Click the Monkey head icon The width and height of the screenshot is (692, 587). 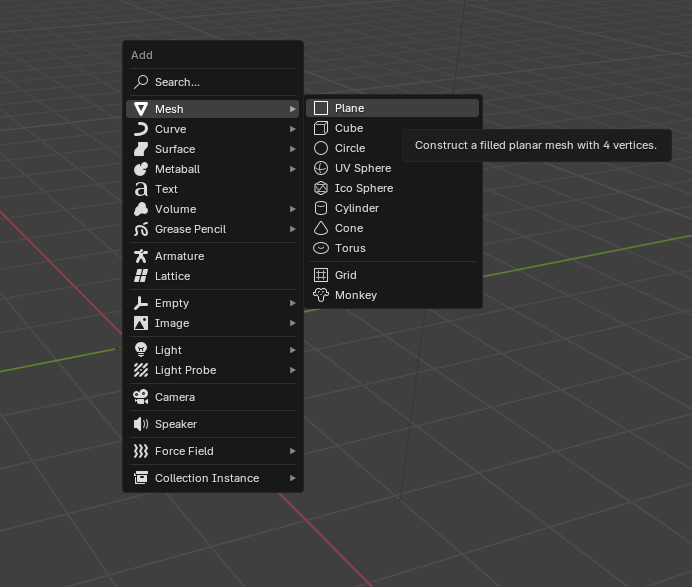[x=321, y=295]
